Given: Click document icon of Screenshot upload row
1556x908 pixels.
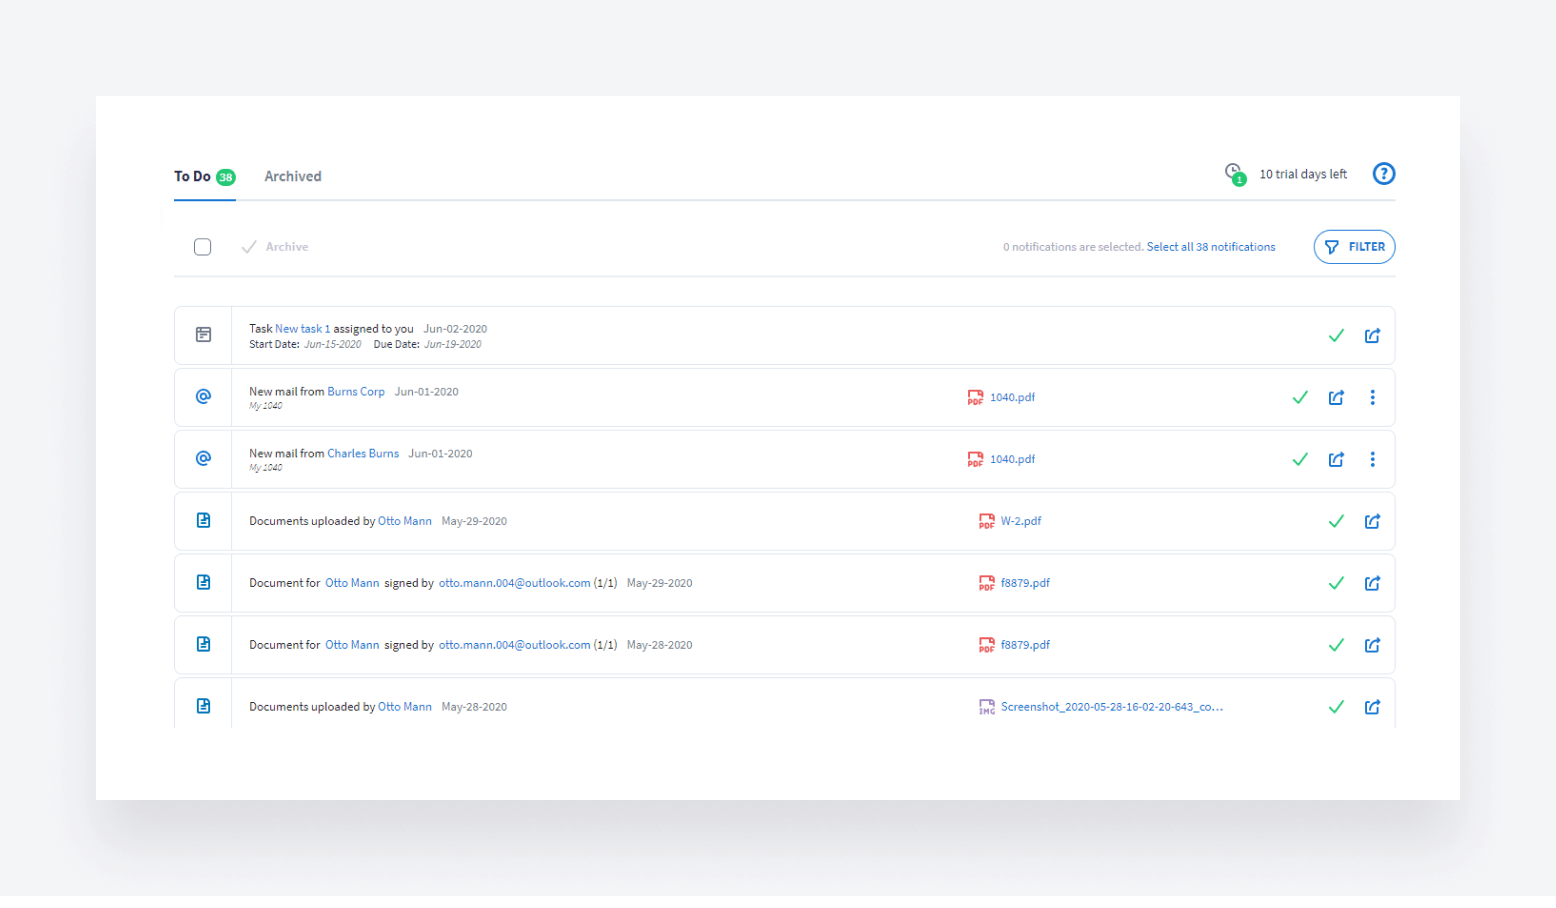Looking at the screenshot, I should coord(203,707).
